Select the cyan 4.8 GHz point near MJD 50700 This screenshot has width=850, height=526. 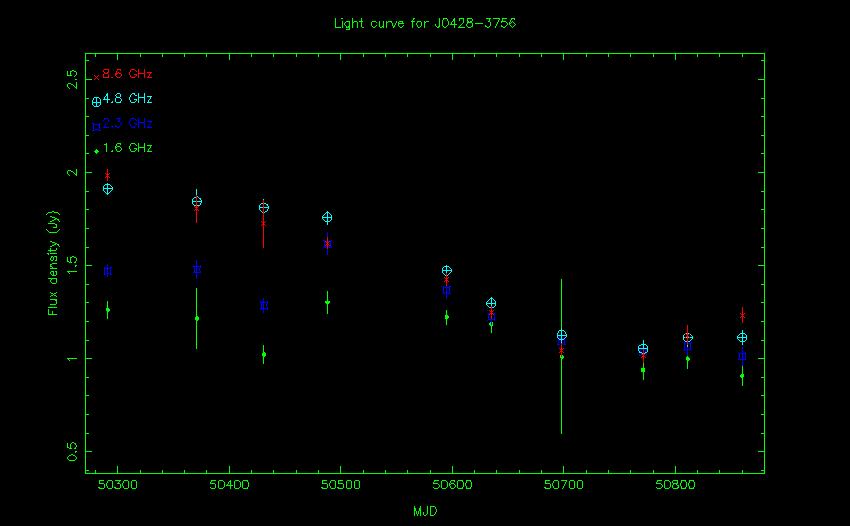[x=562, y=336]
